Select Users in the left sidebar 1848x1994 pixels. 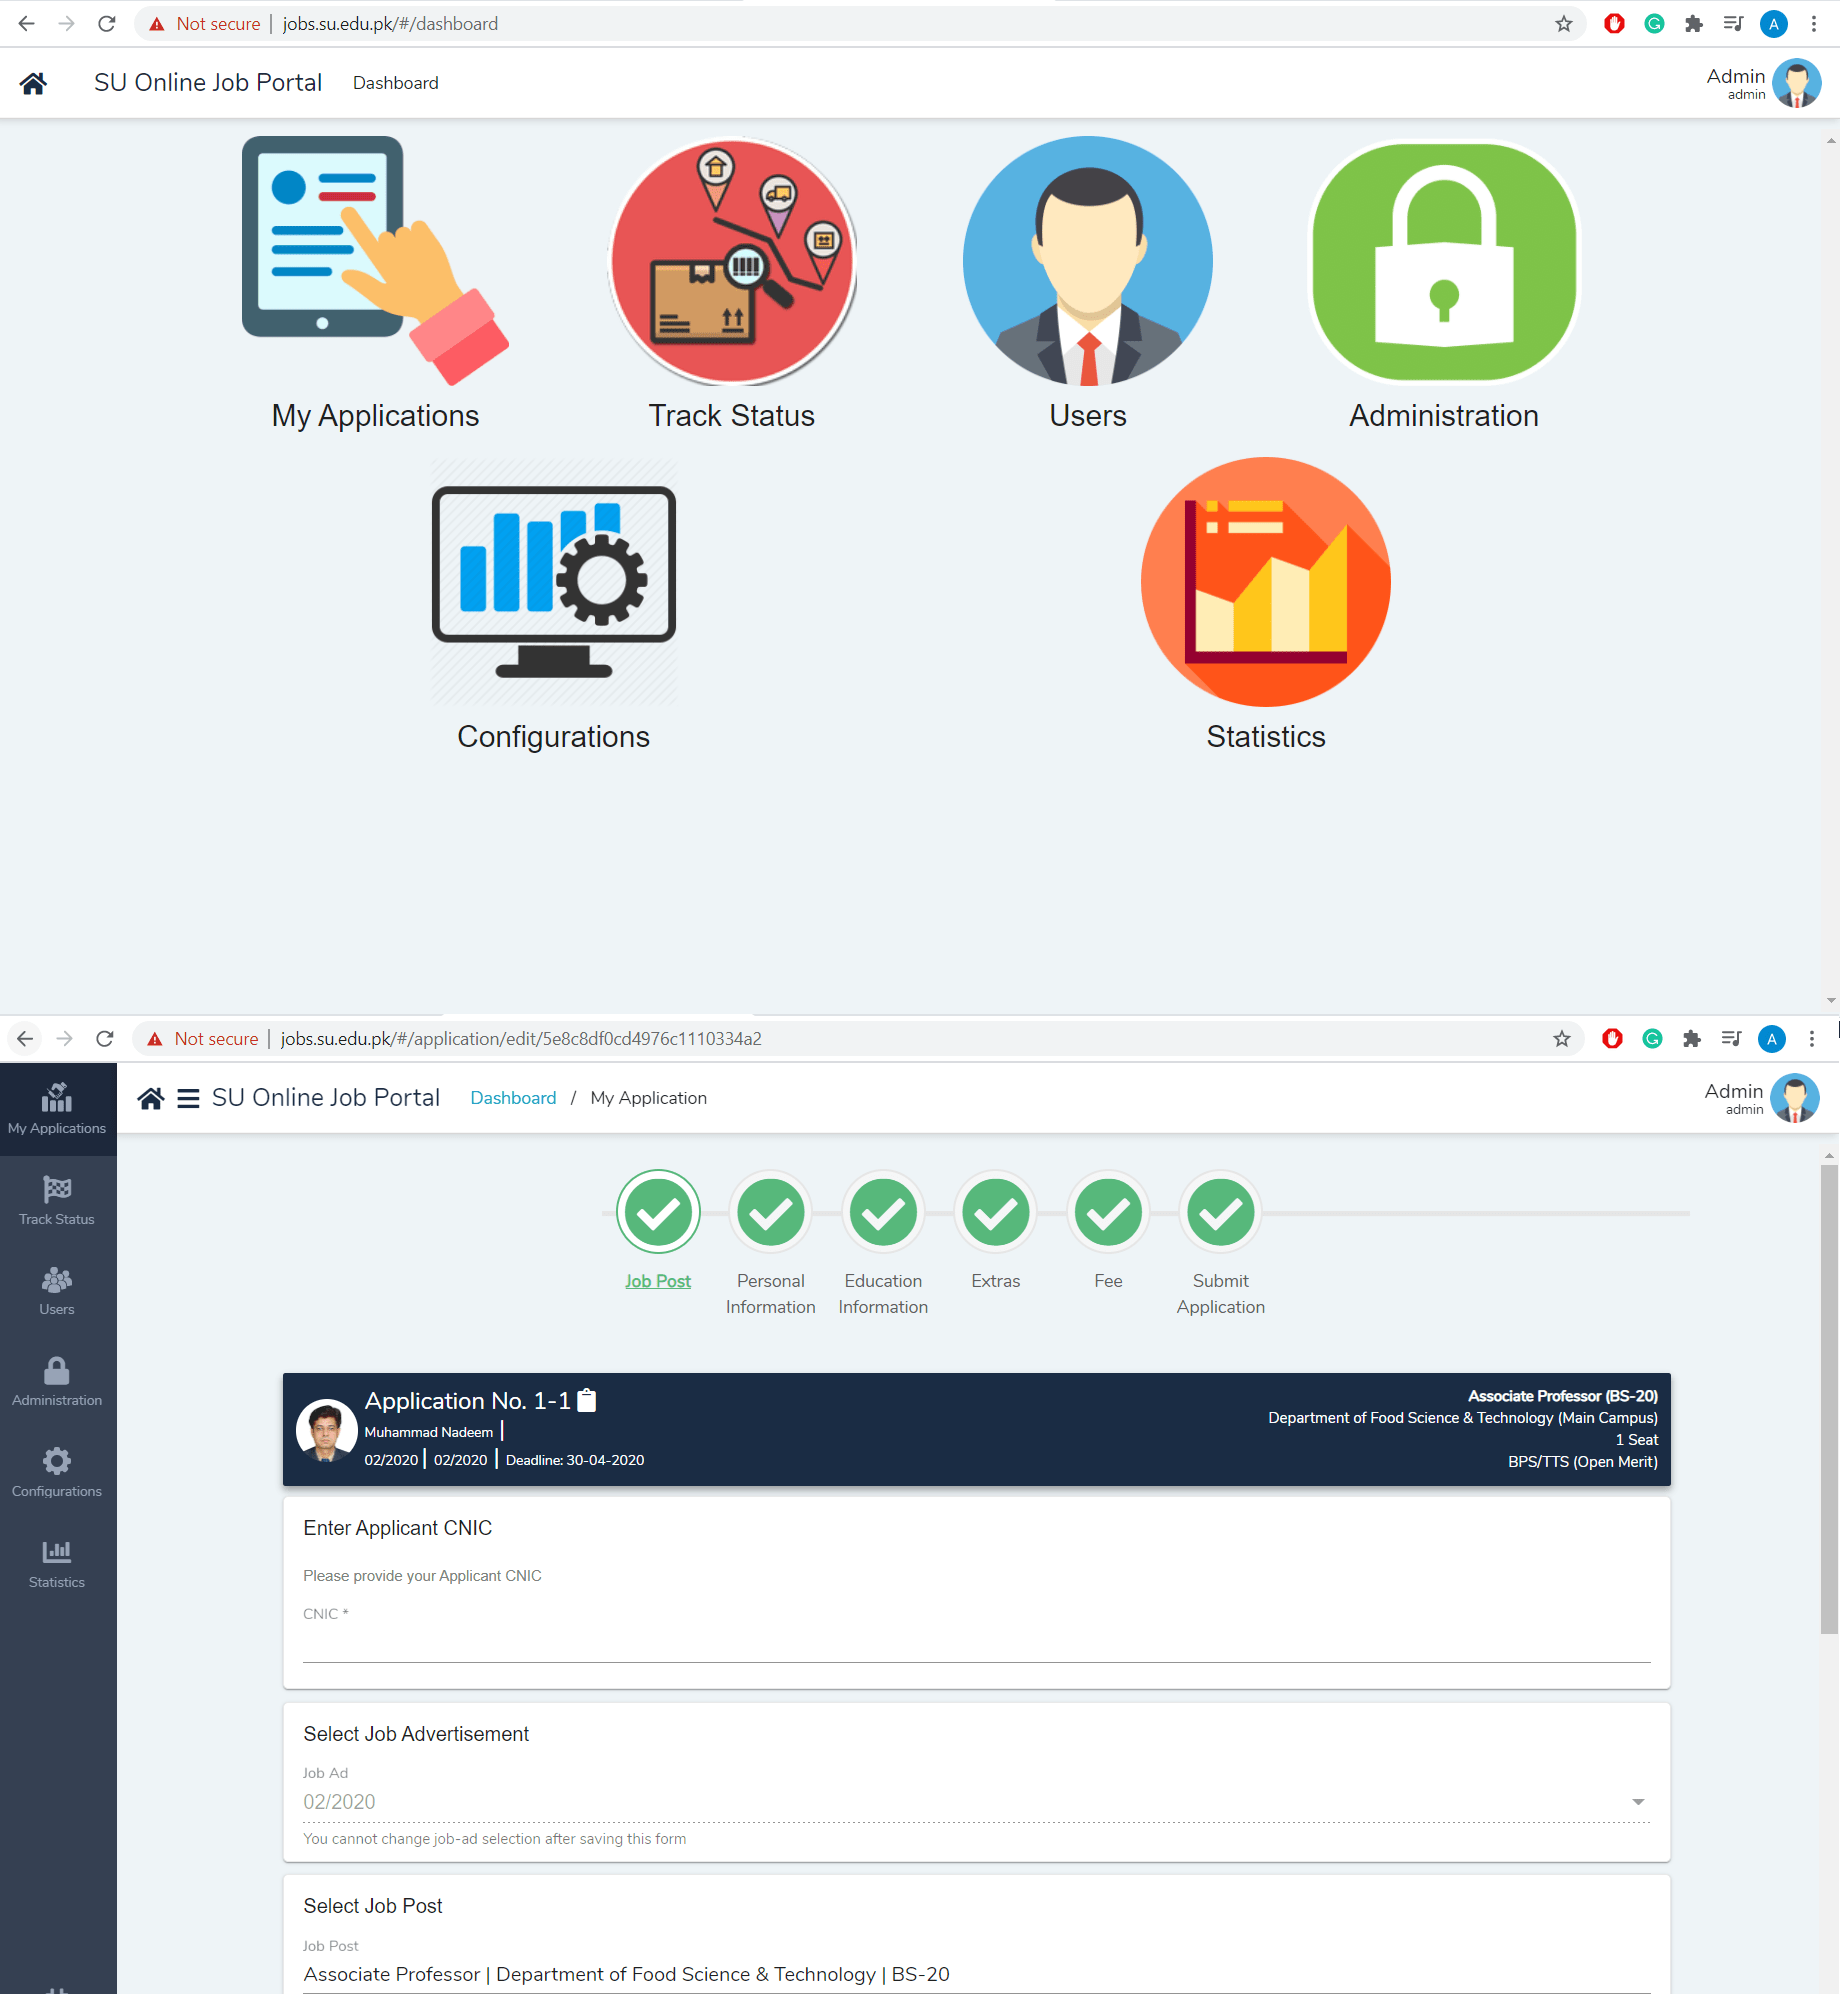[x=57, y=1290]
